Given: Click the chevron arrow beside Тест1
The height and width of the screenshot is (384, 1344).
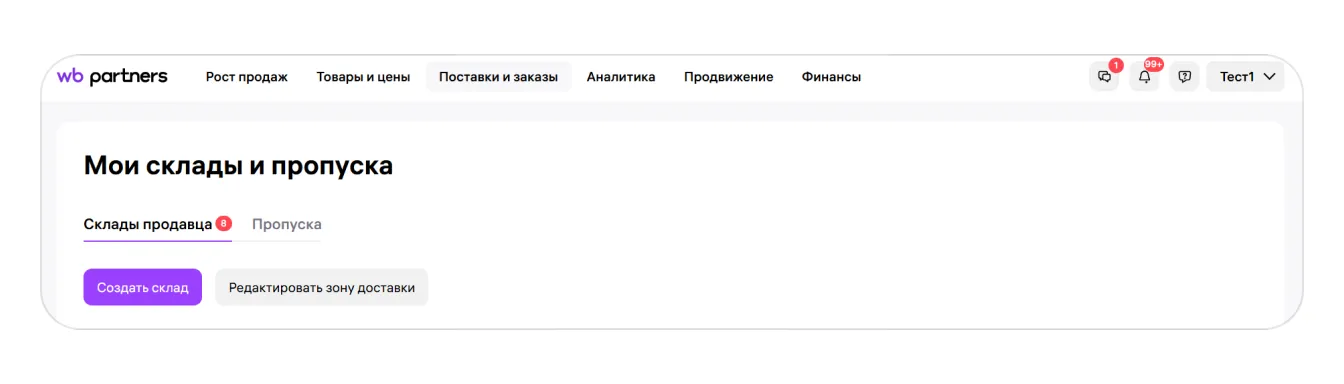Looking at the screenshot, I should click(1269, 77).
